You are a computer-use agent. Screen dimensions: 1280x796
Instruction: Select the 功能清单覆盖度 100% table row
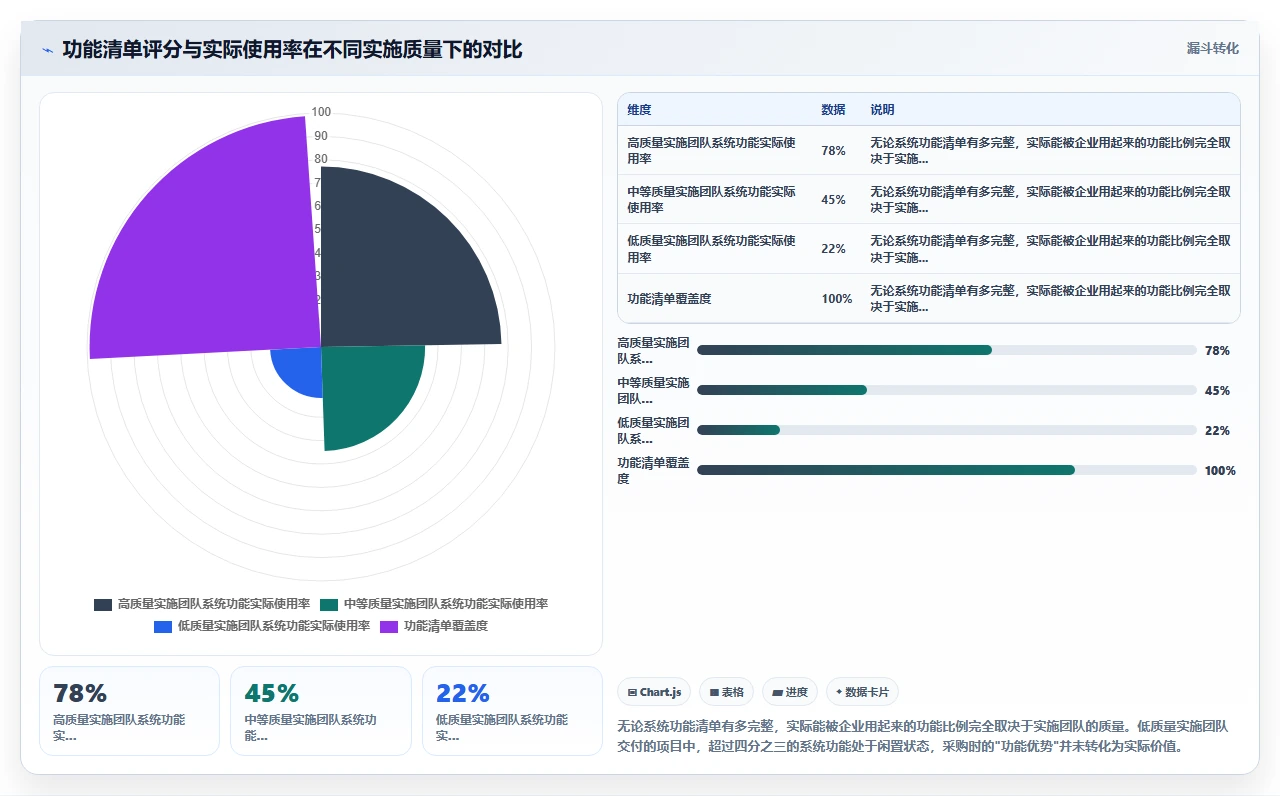[x=928, y=298]
